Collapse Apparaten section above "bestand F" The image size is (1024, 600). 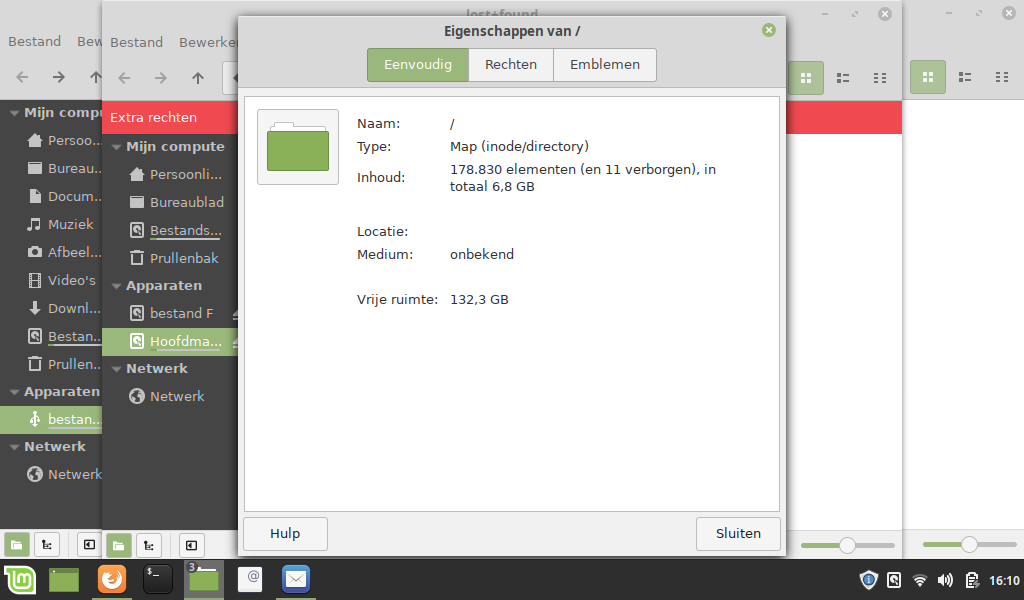pyautogui.click(x=114, y=286)
